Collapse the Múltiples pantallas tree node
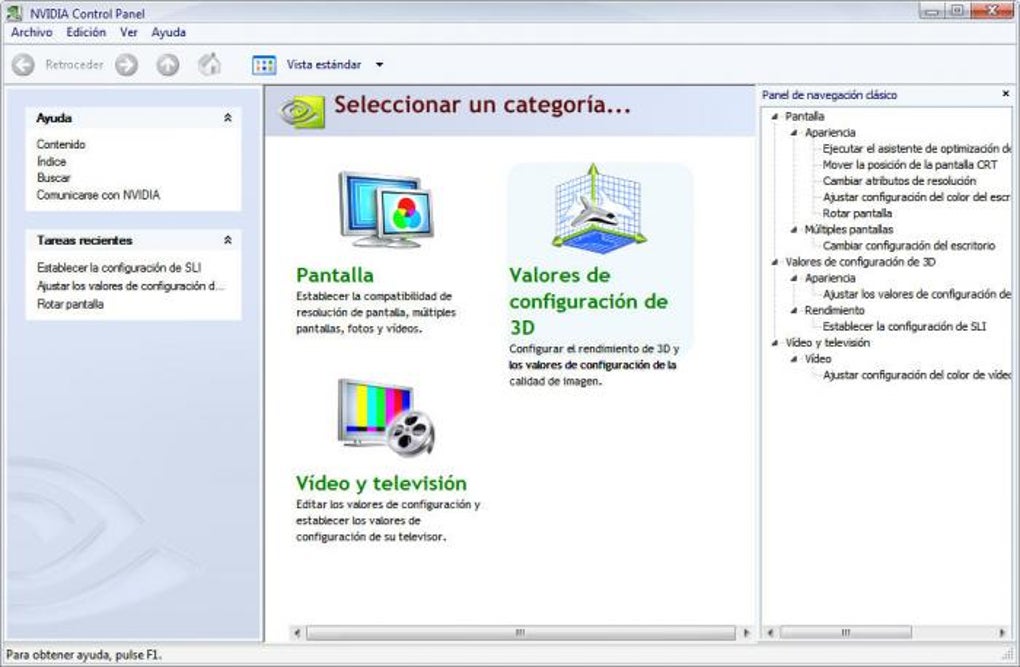Screen dimensions: 1020x667 click(x=794, y=230)
